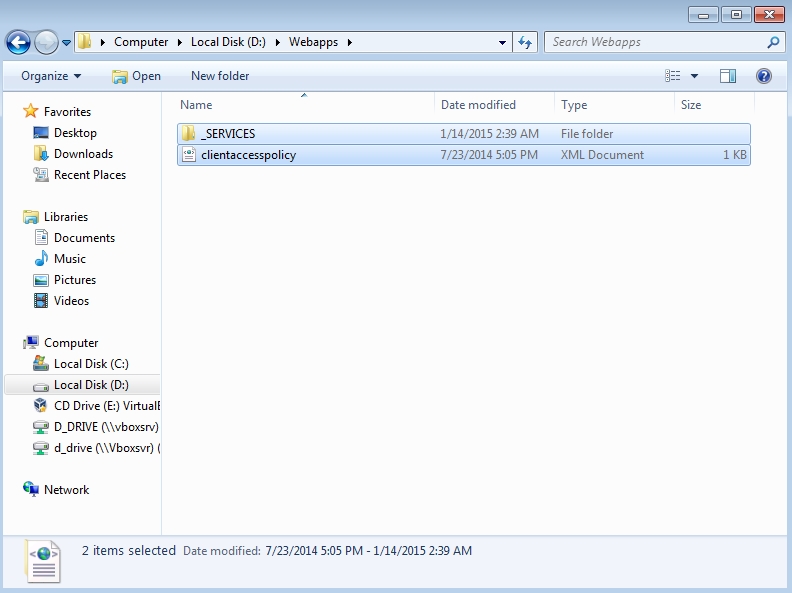
Task: Click Open in the toolbar
Action: (x=136, y=76)
